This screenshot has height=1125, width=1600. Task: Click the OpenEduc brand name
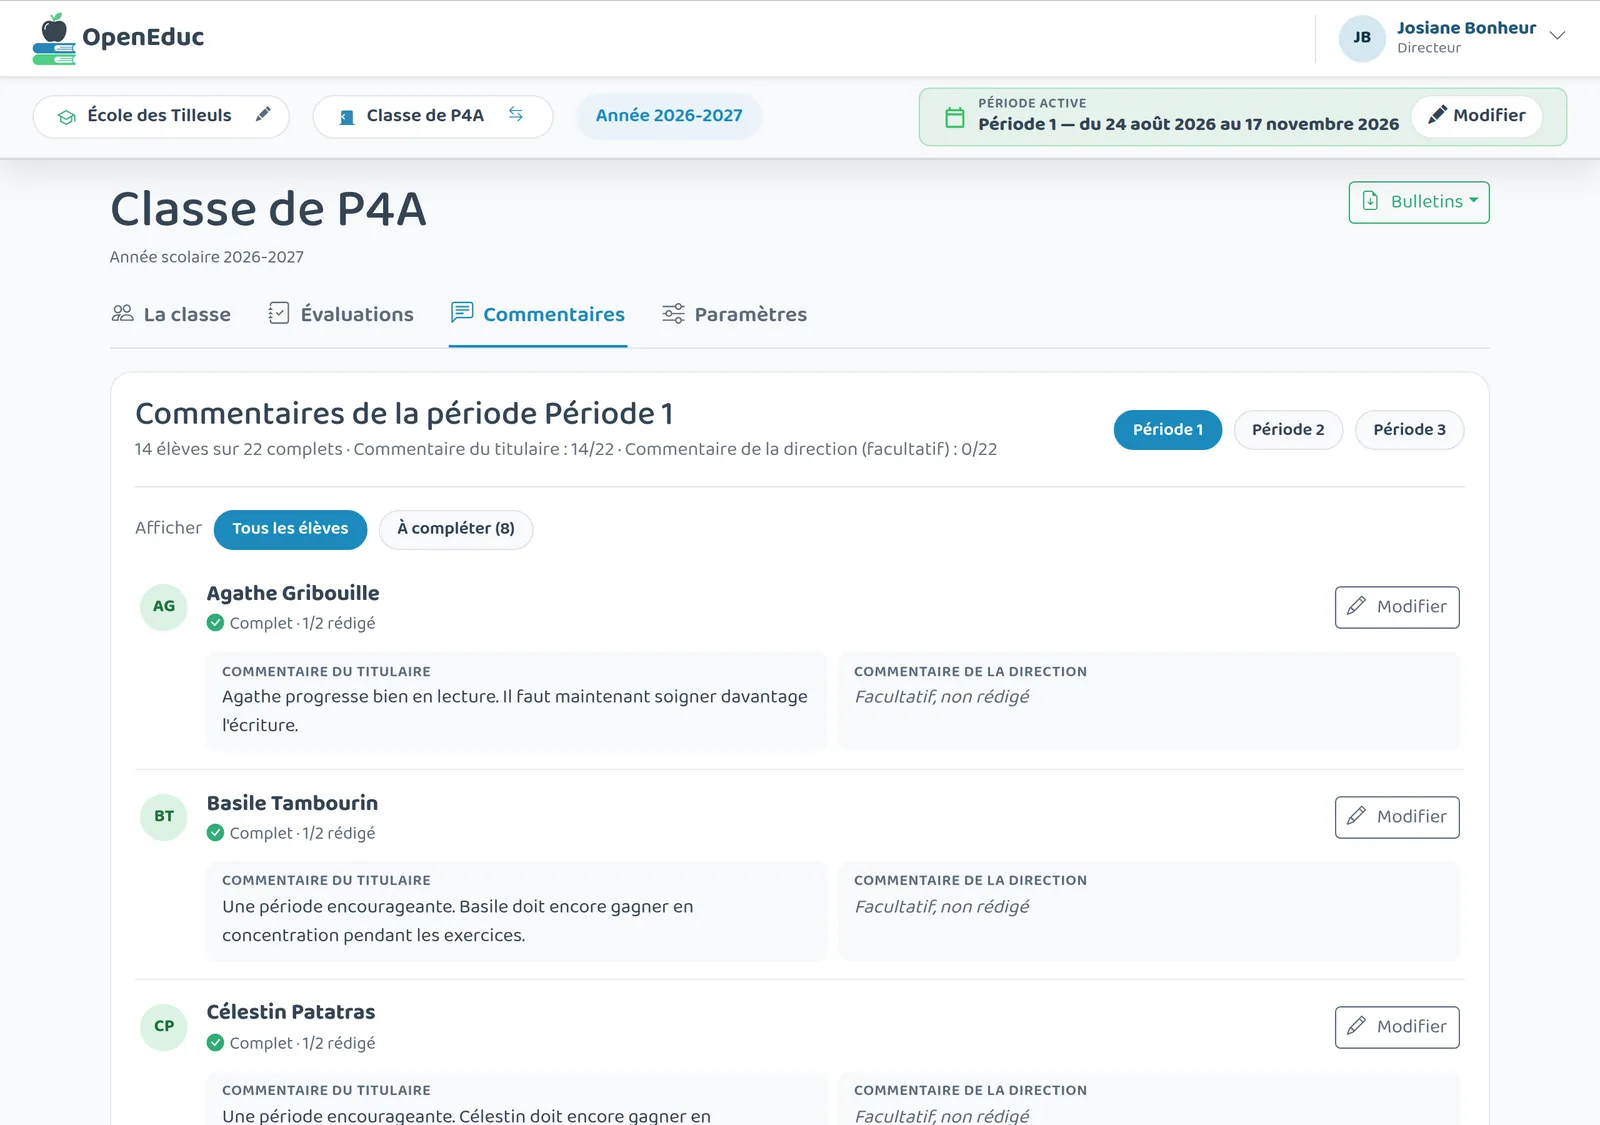pos(143,38)
